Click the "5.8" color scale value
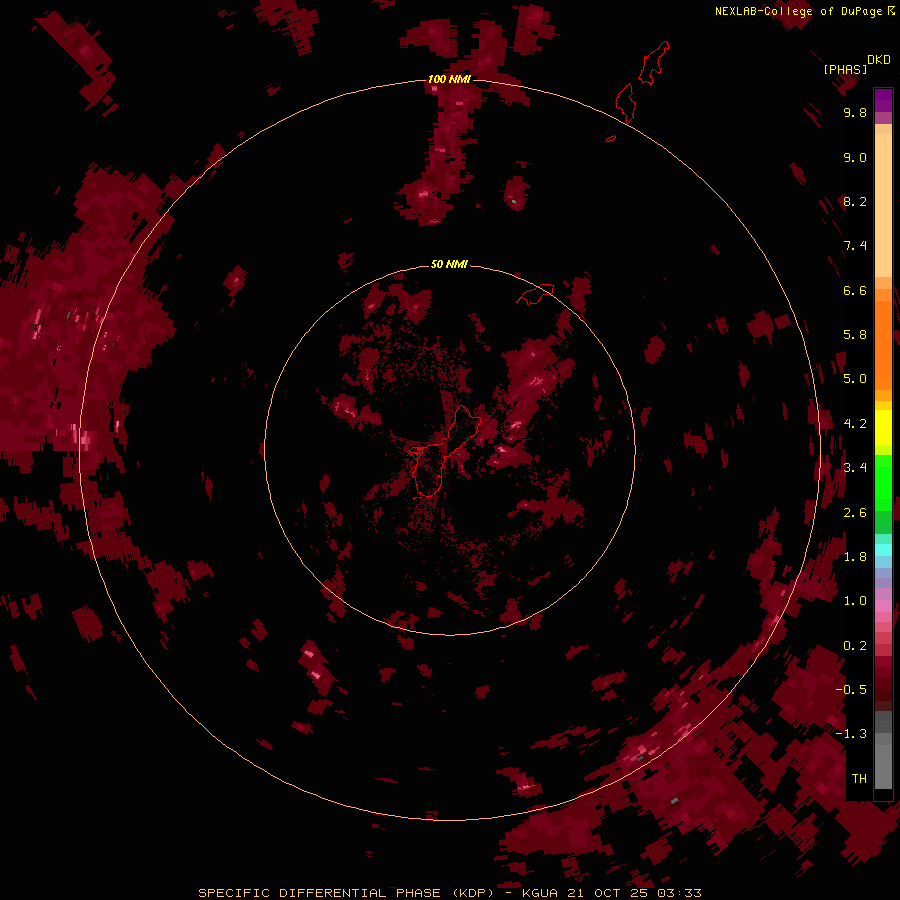The image size is (900, 900). coord(855,335)
